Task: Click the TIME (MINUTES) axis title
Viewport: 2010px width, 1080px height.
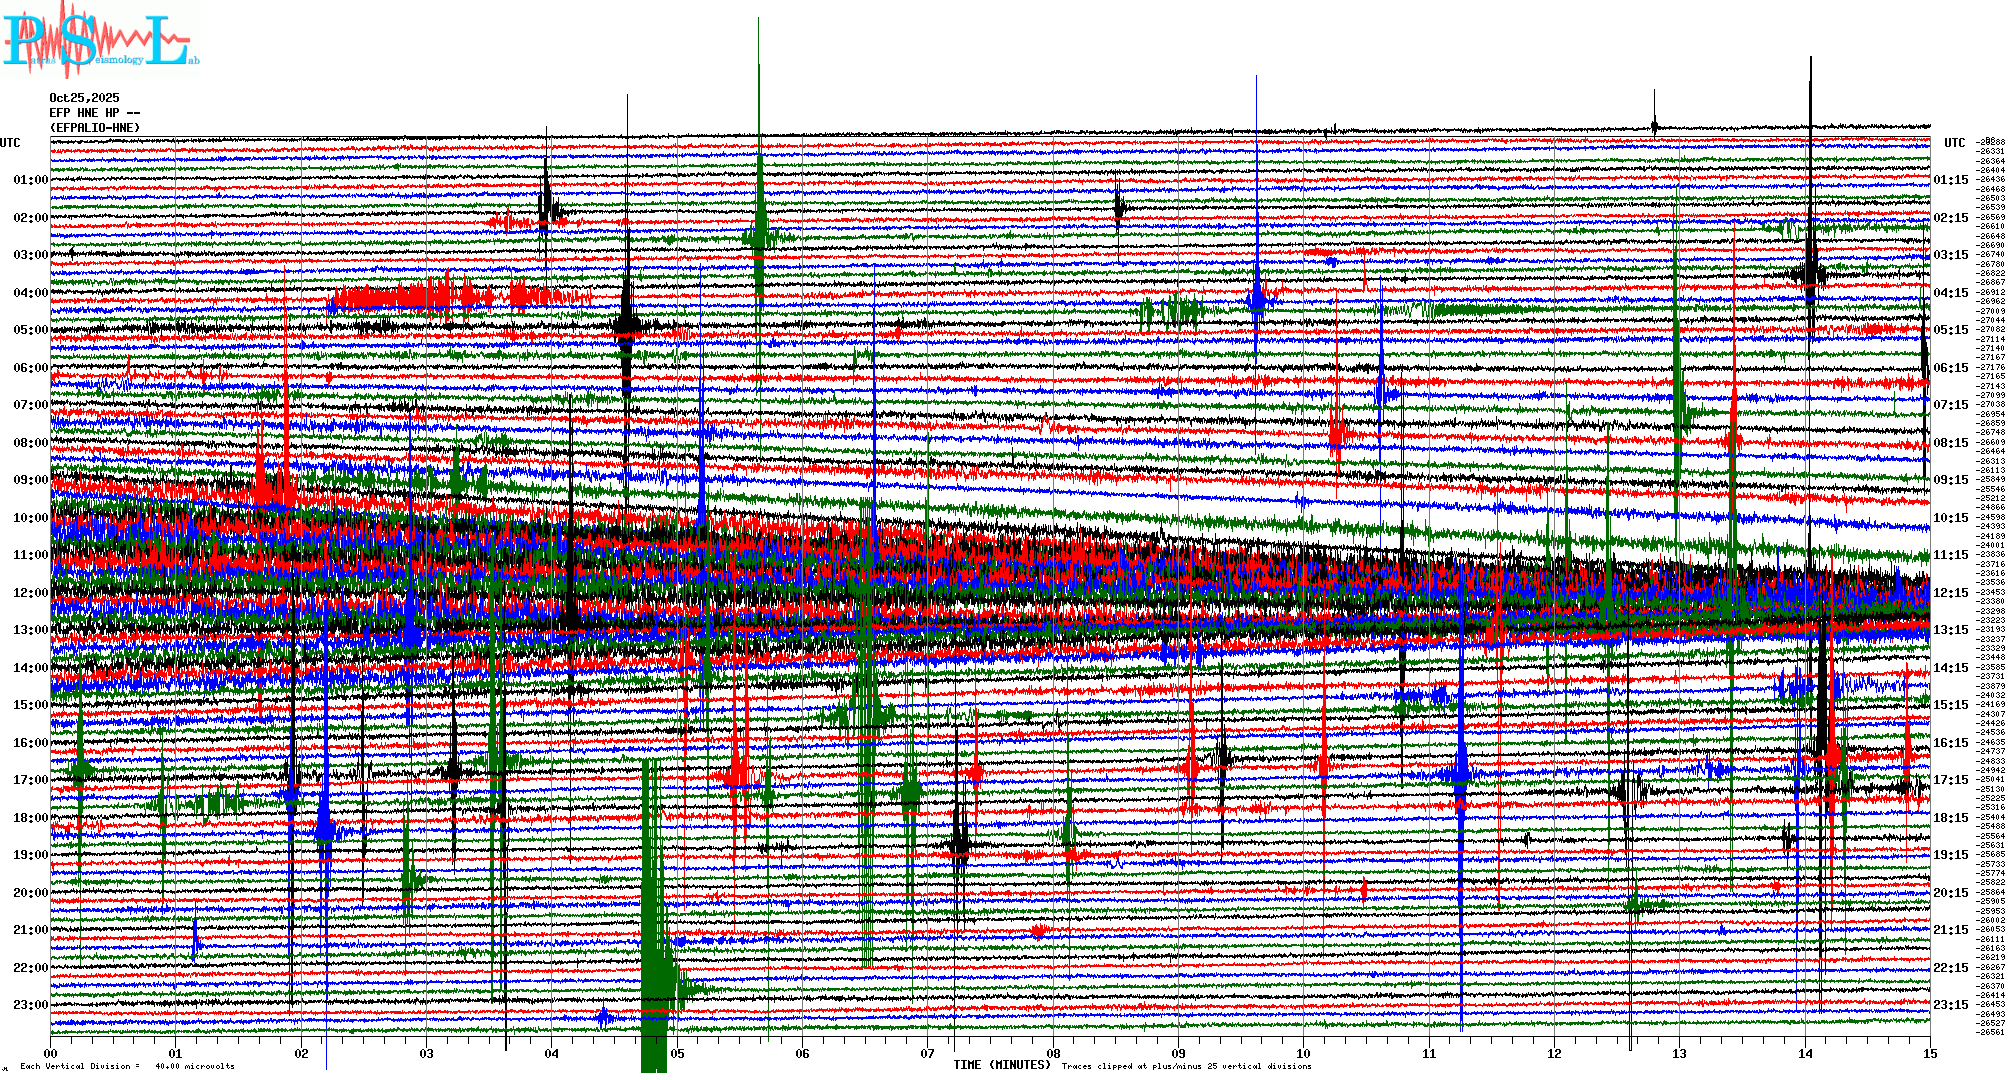Action: click(1001, 1065)
